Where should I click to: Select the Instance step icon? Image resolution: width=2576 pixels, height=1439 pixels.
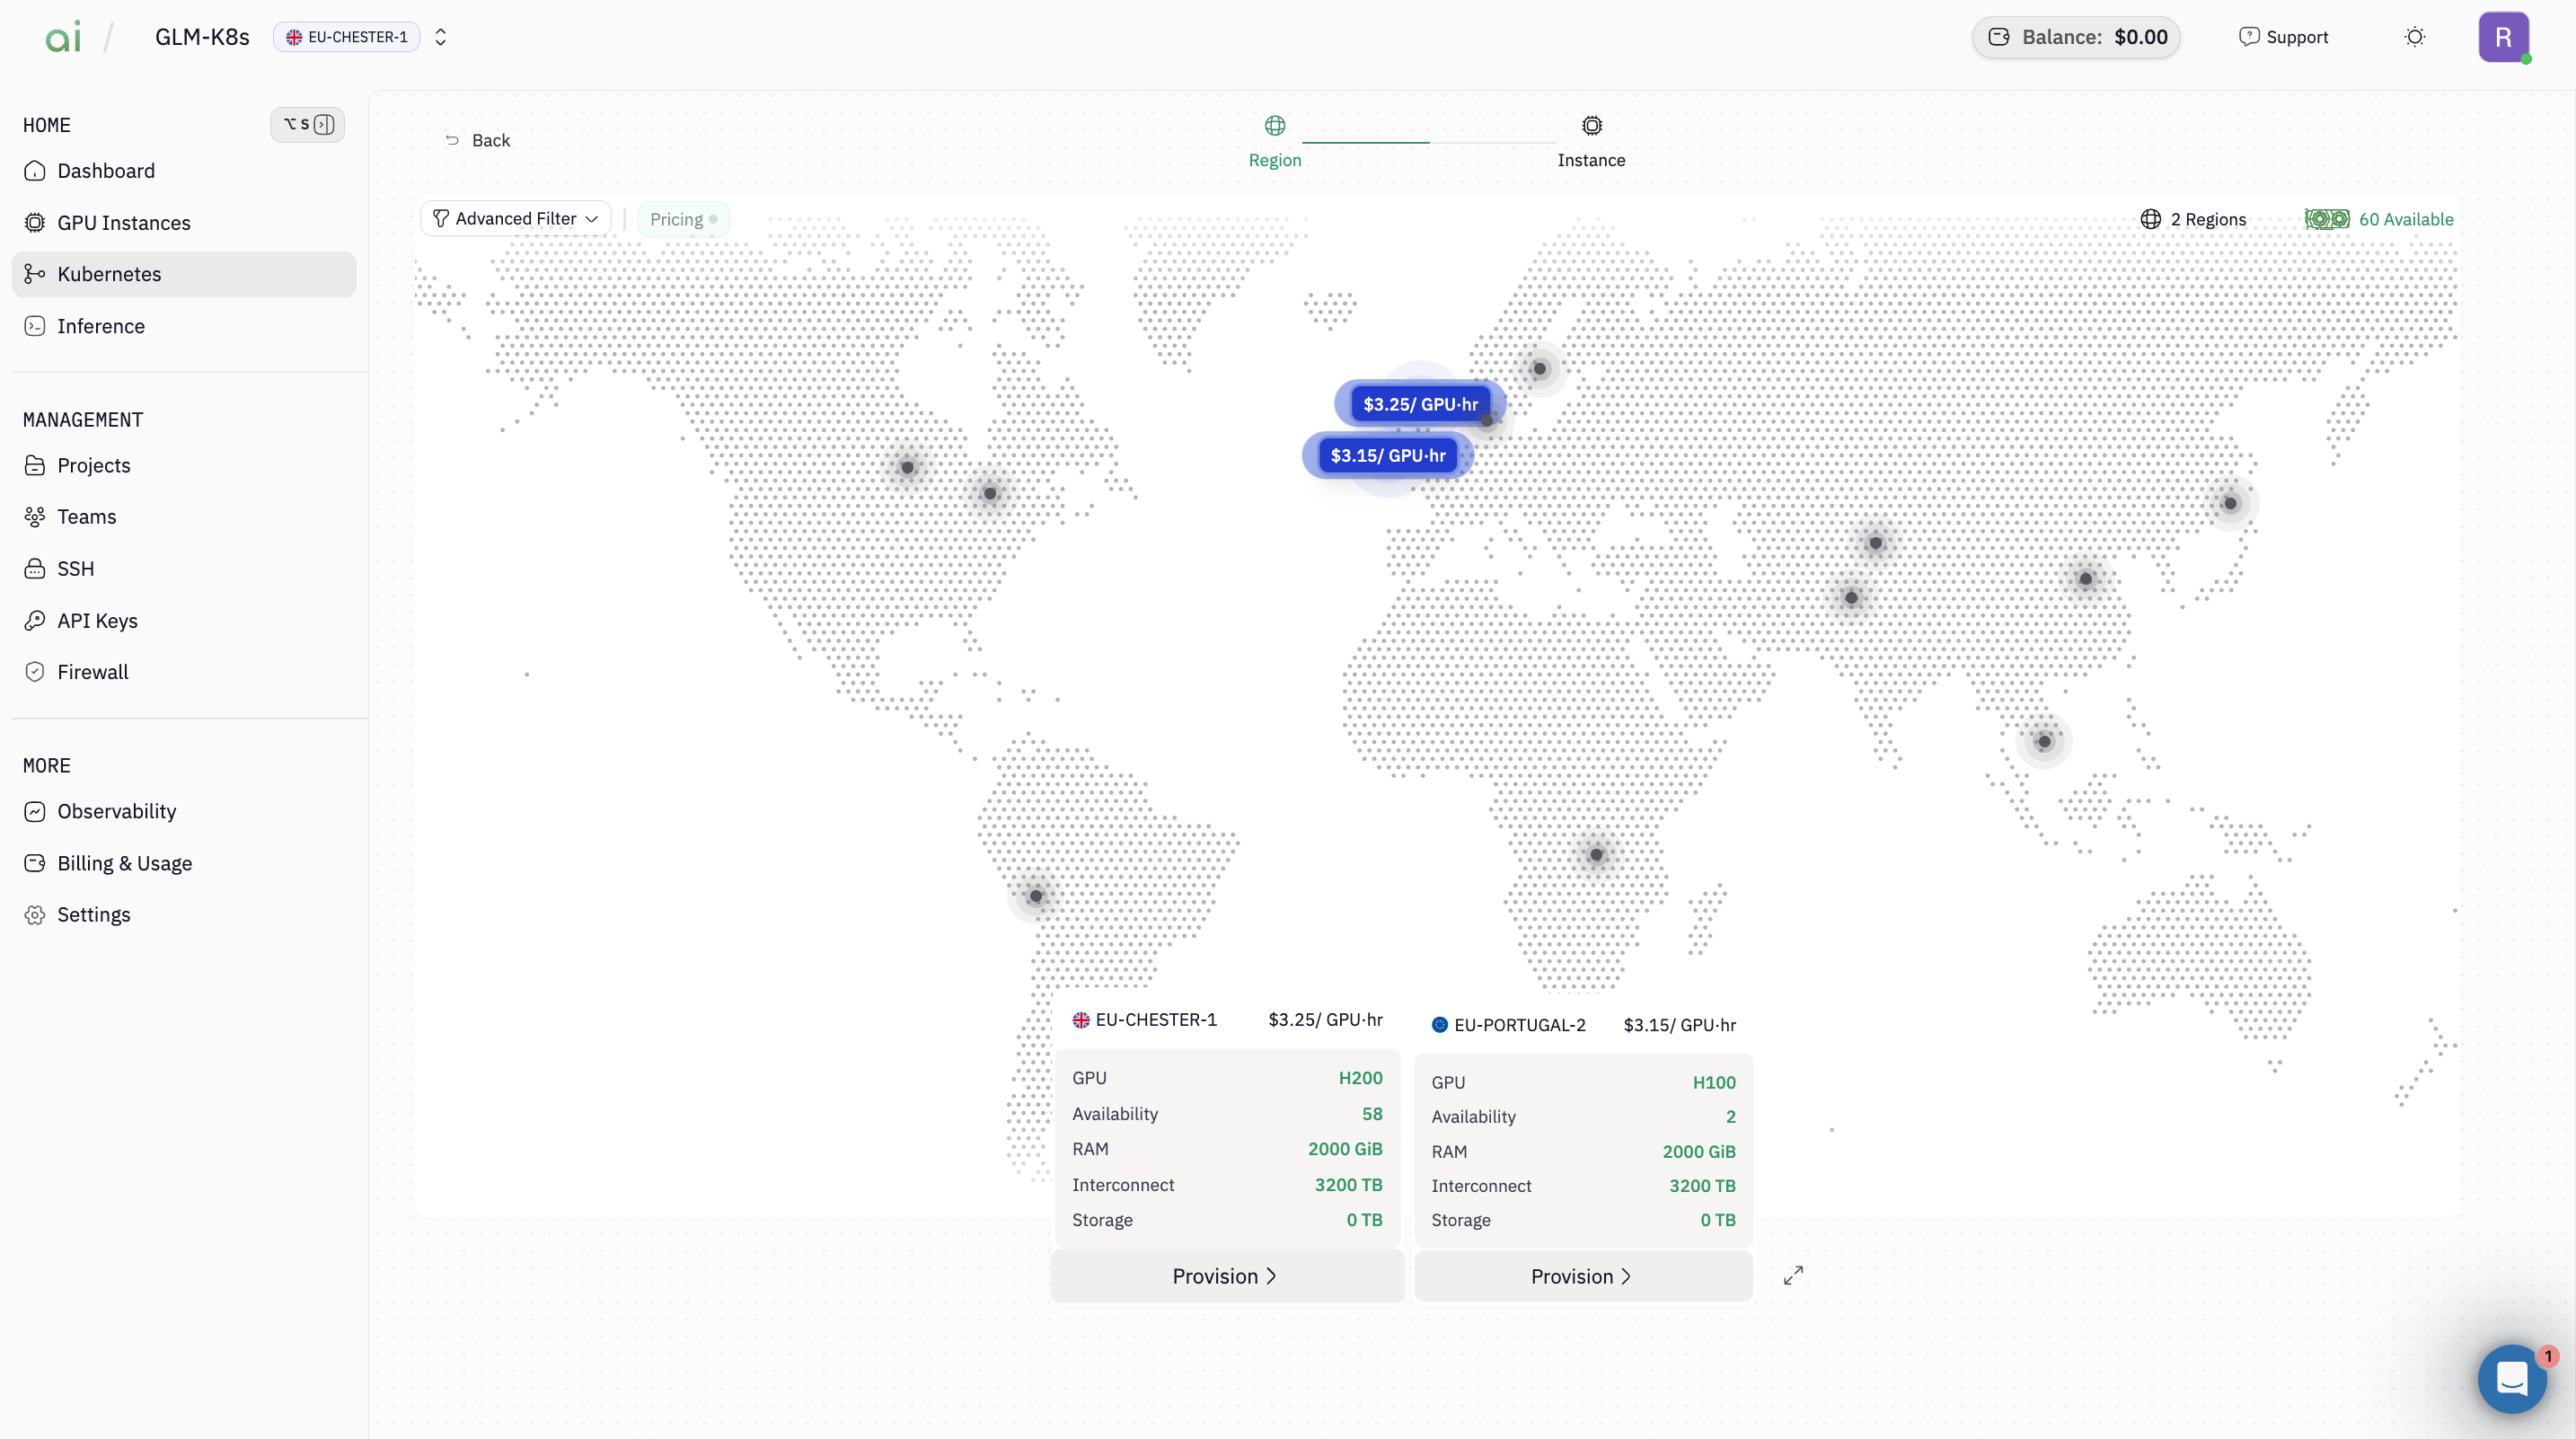coord(1591,126)
